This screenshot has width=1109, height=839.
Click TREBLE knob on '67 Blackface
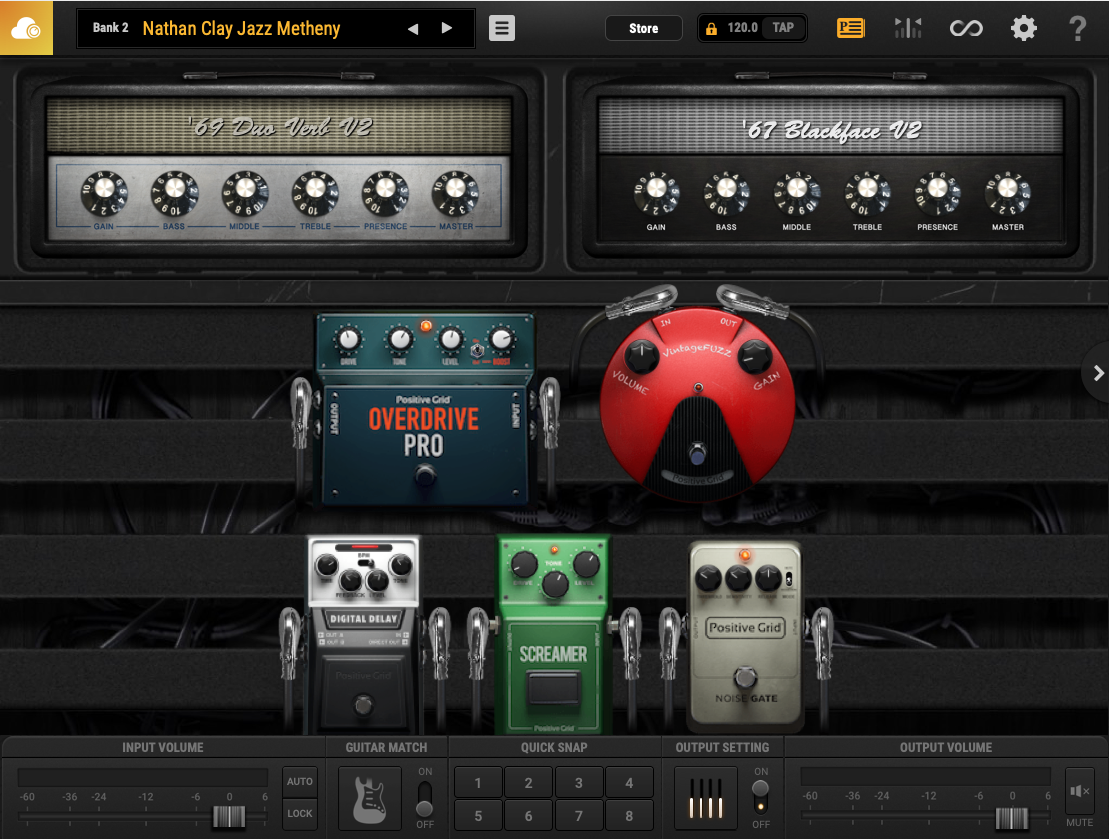(867, 192)
